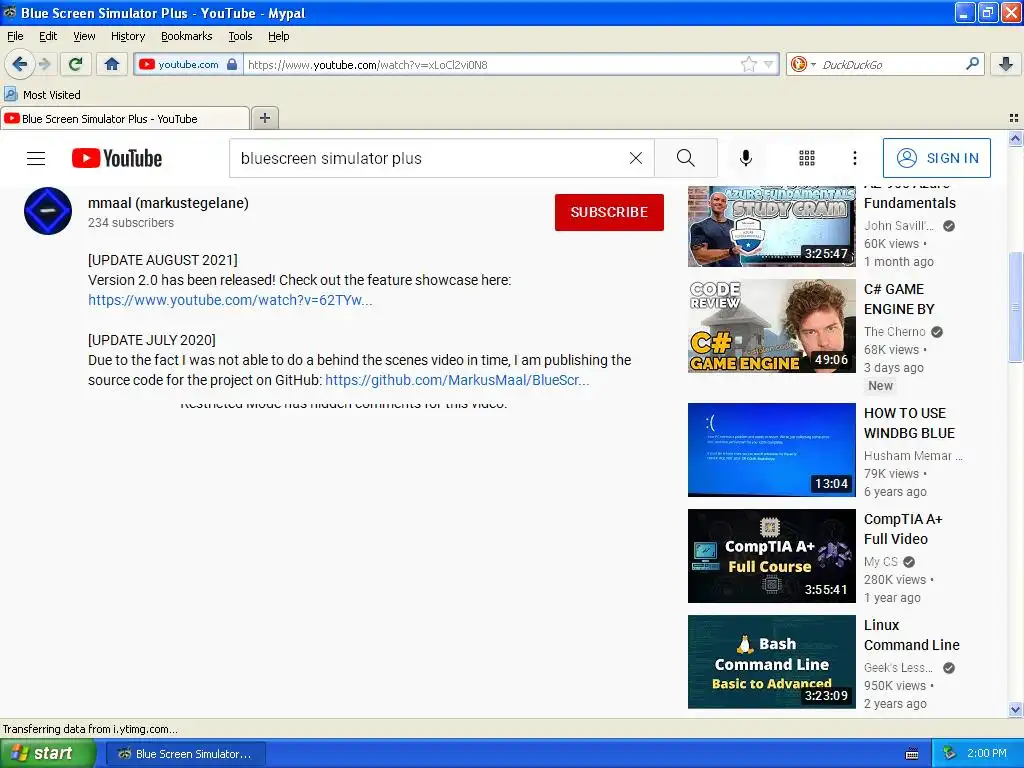1024x768 pixels.
Task: Open the version 2.0 showcase YouTube link
Action: point(230,300)
